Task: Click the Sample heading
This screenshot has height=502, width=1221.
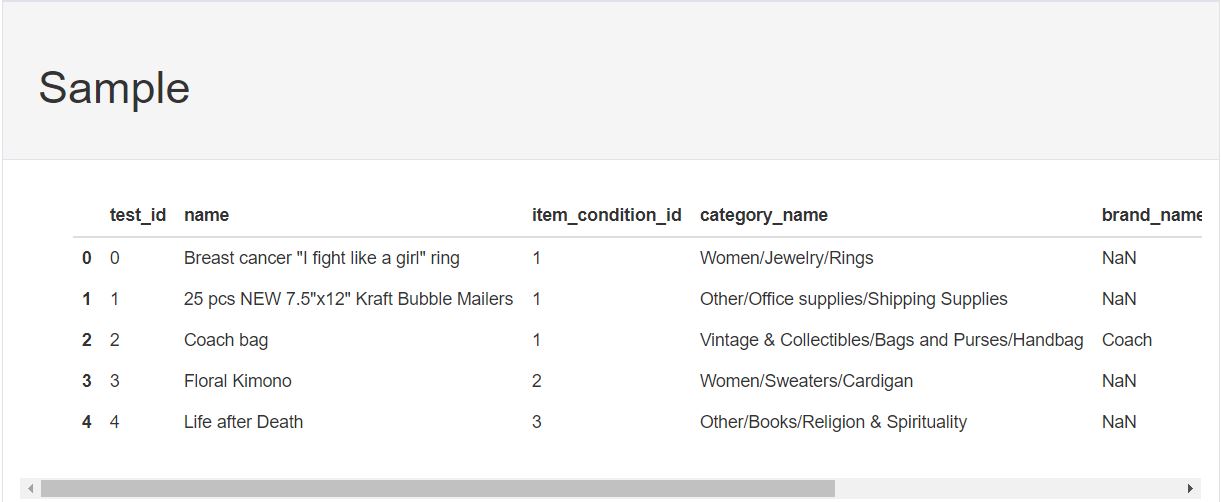Action: [x=114, y=88]
